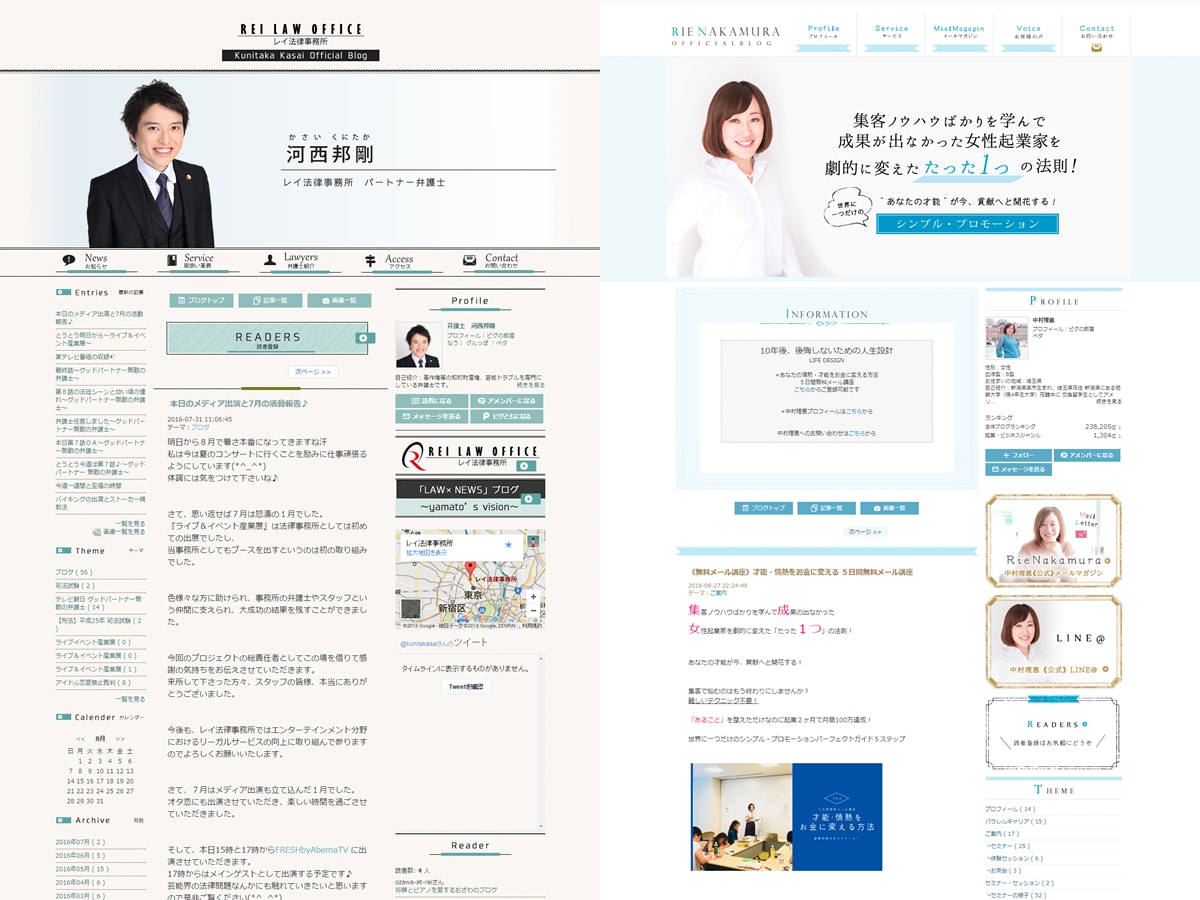Viewport: 1200px width, 900px height.
Task: Click the Contact envelope icon in Rei blog
Action: pyautogui.click(x=469, y=260)
